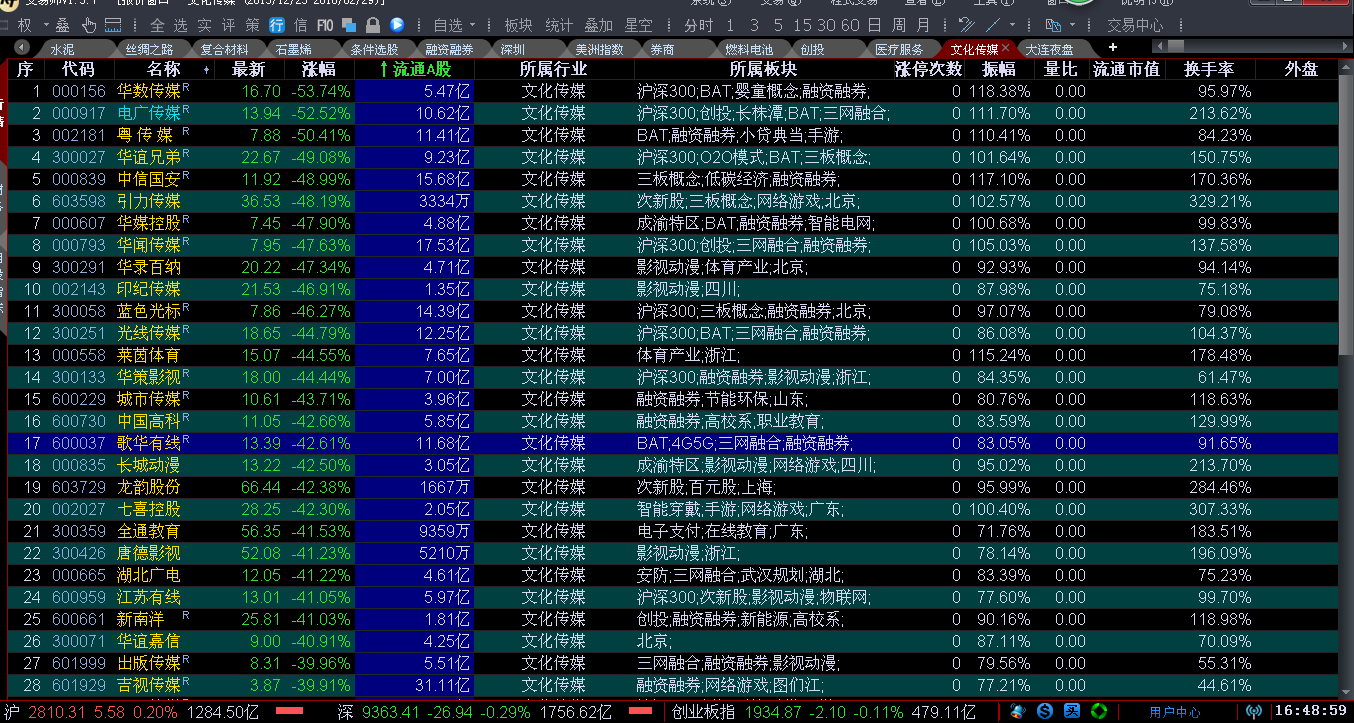Screen dimensions: 1354x723
Task: Sort the table by 涨幅 column header
Action: coord(321,69)
